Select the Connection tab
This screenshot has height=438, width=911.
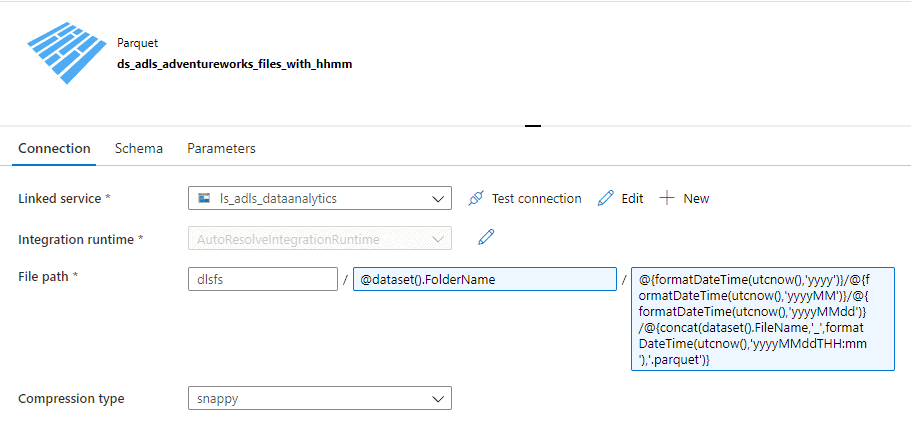tap(54, 148)
